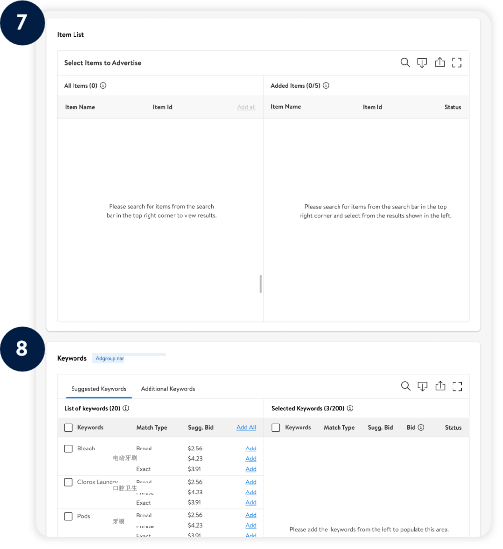Click Status header in Added Items
The height and width of the screenshot is (549, 503).
(x=453, y=107)
